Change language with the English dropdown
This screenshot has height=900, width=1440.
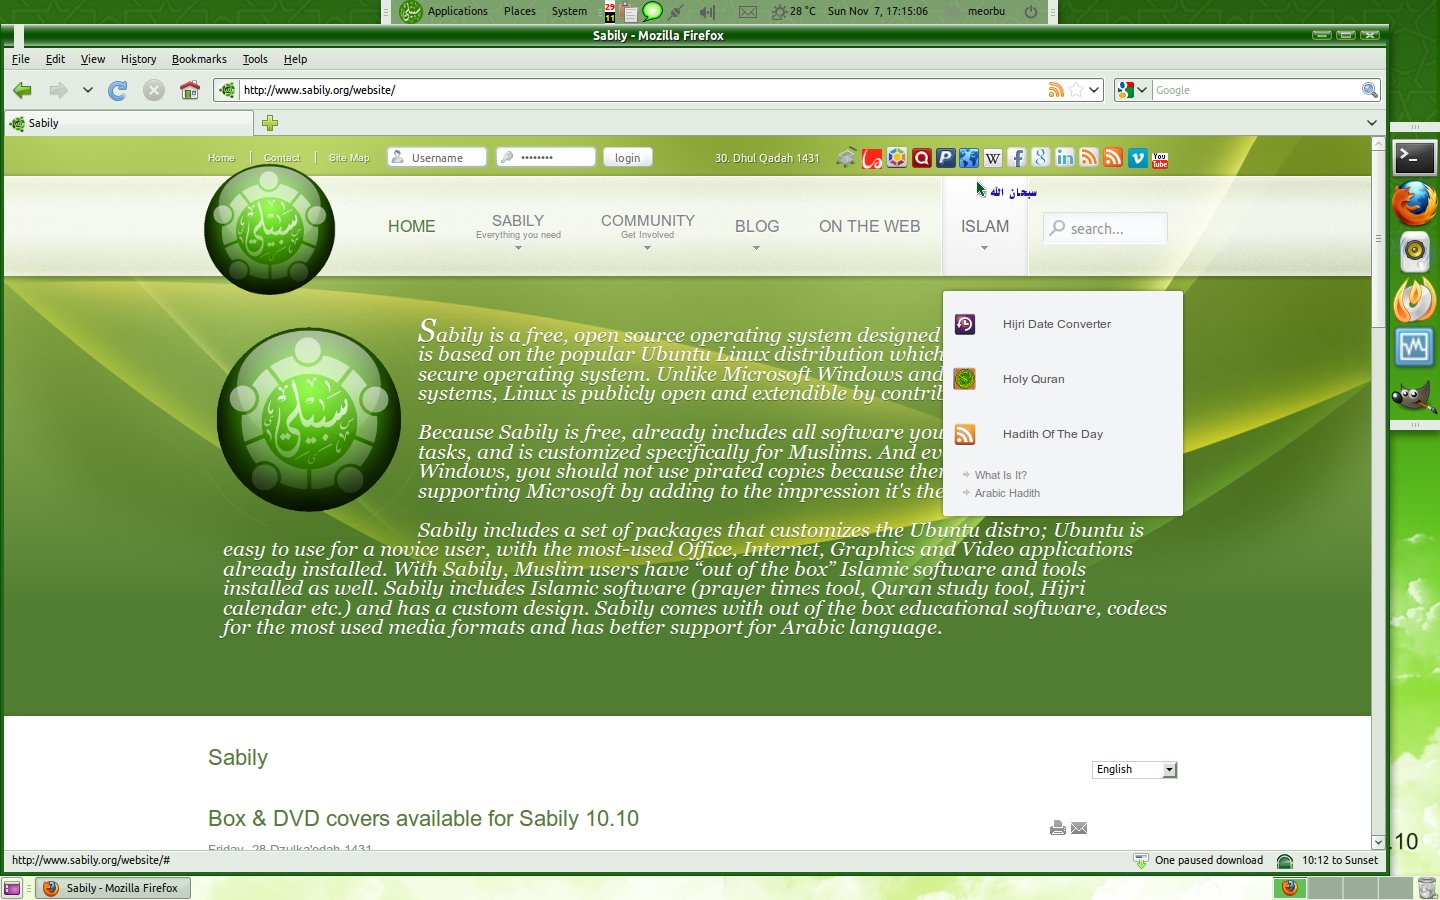pyautogui.click(x=1134, y=769)
